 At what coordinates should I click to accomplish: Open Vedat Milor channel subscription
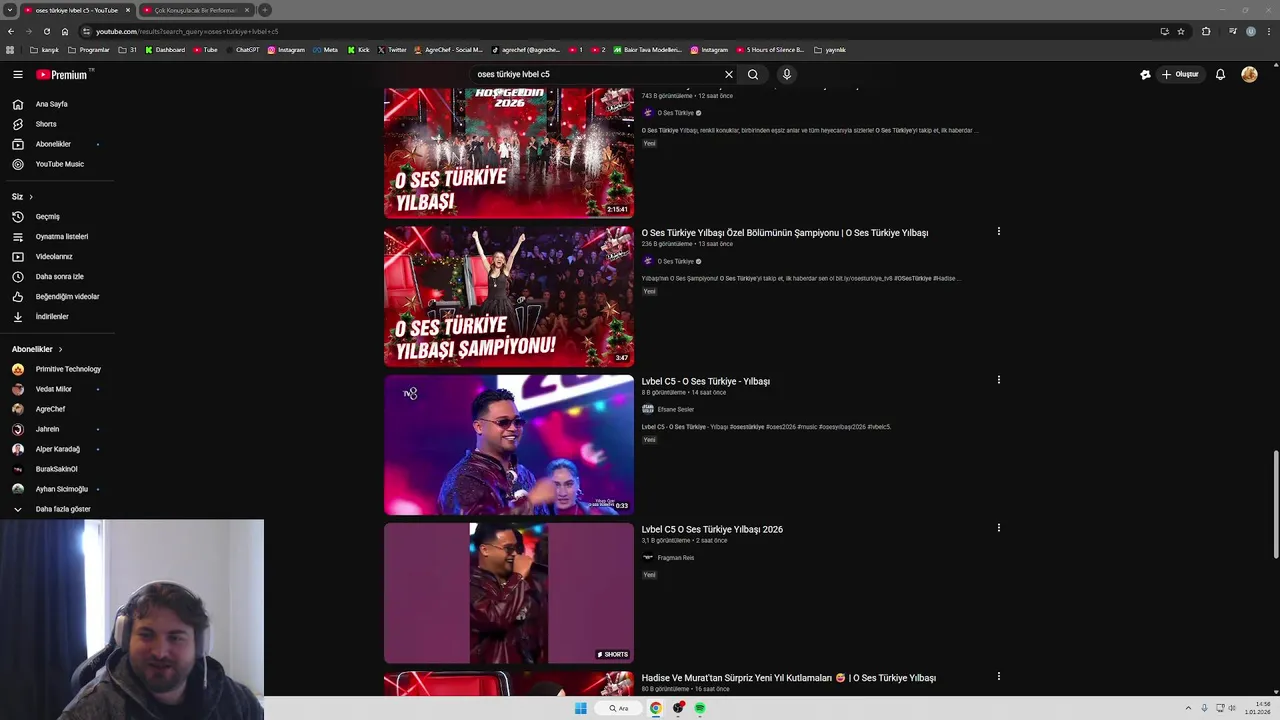point(54,389)
